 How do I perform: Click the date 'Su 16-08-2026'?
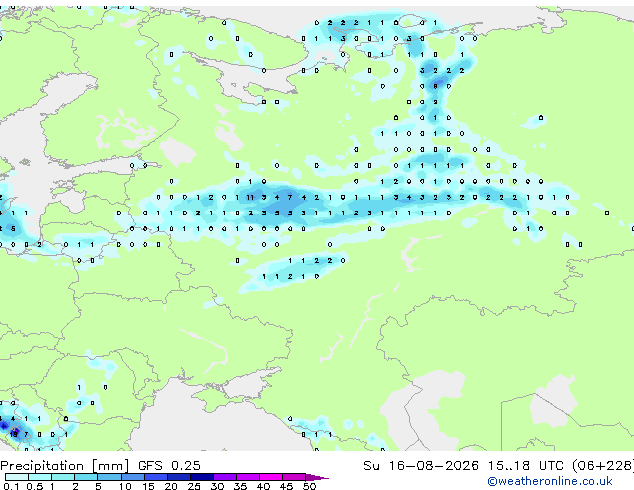click(x=421, y=466)
